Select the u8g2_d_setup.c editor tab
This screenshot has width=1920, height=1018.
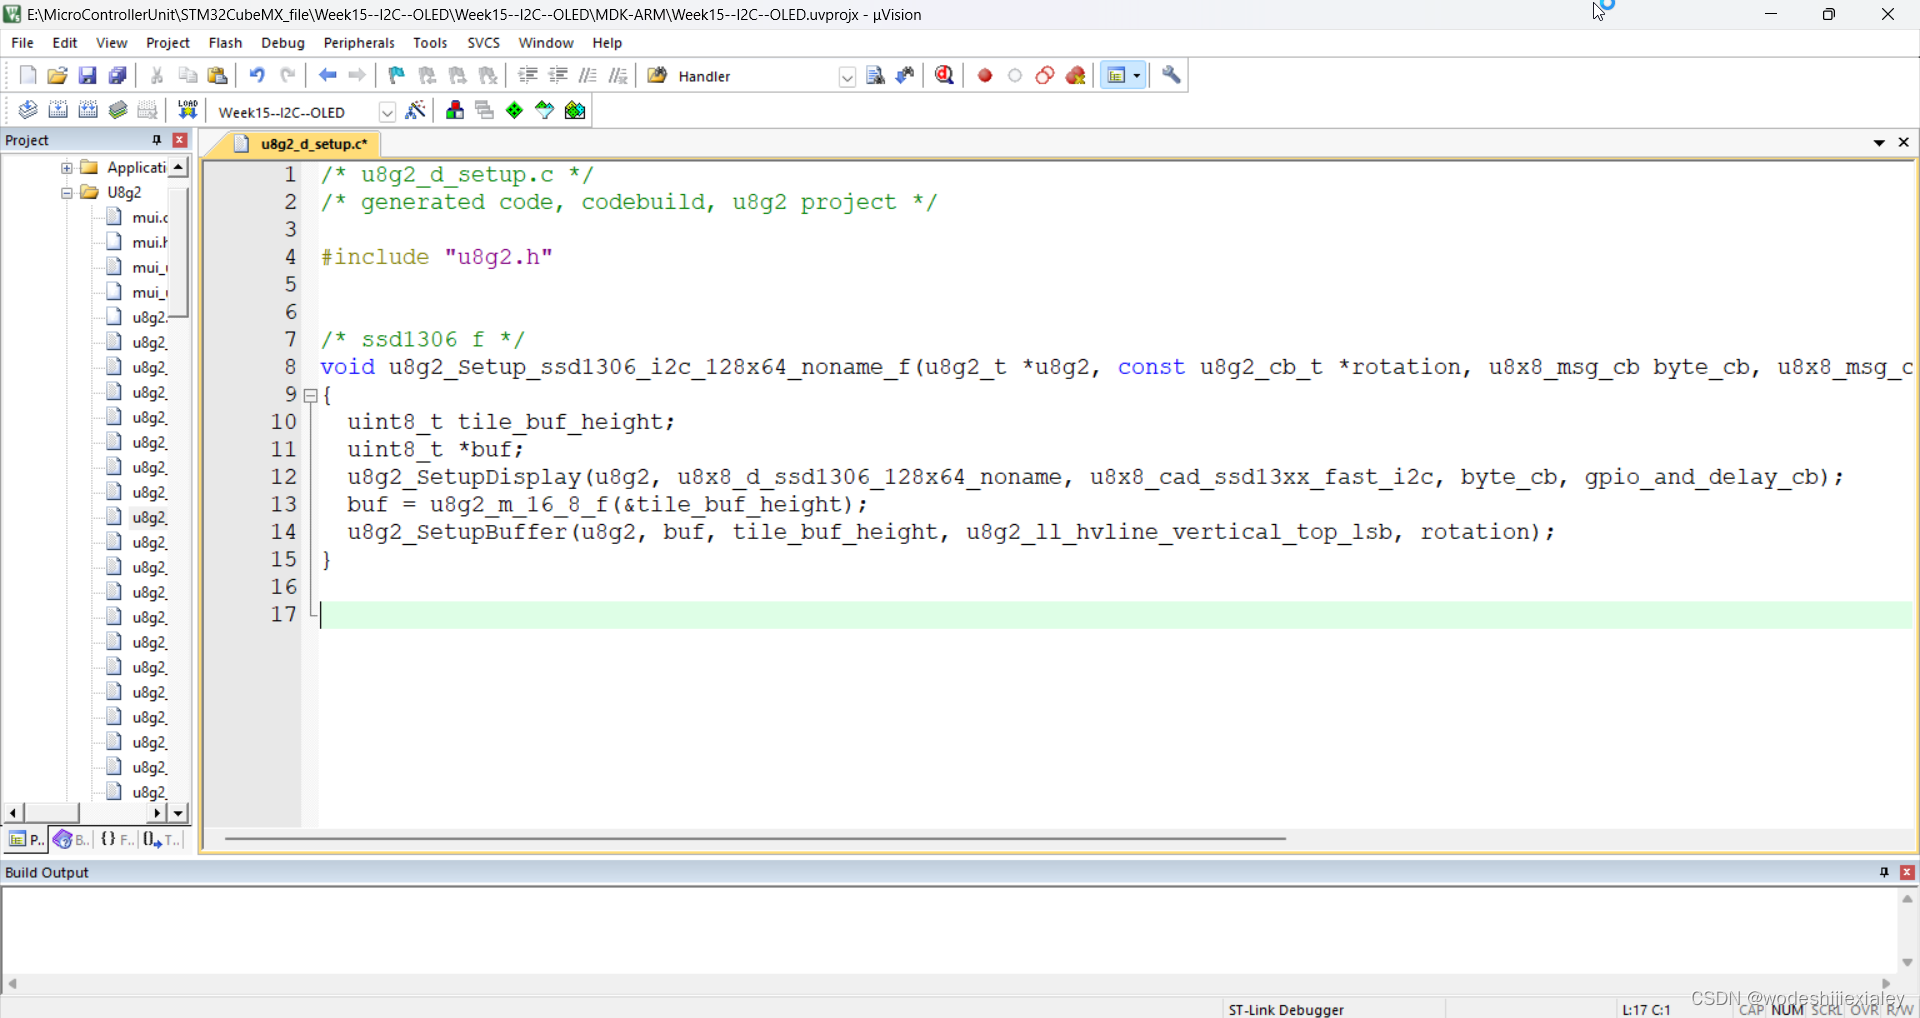(x=304, y=144)
